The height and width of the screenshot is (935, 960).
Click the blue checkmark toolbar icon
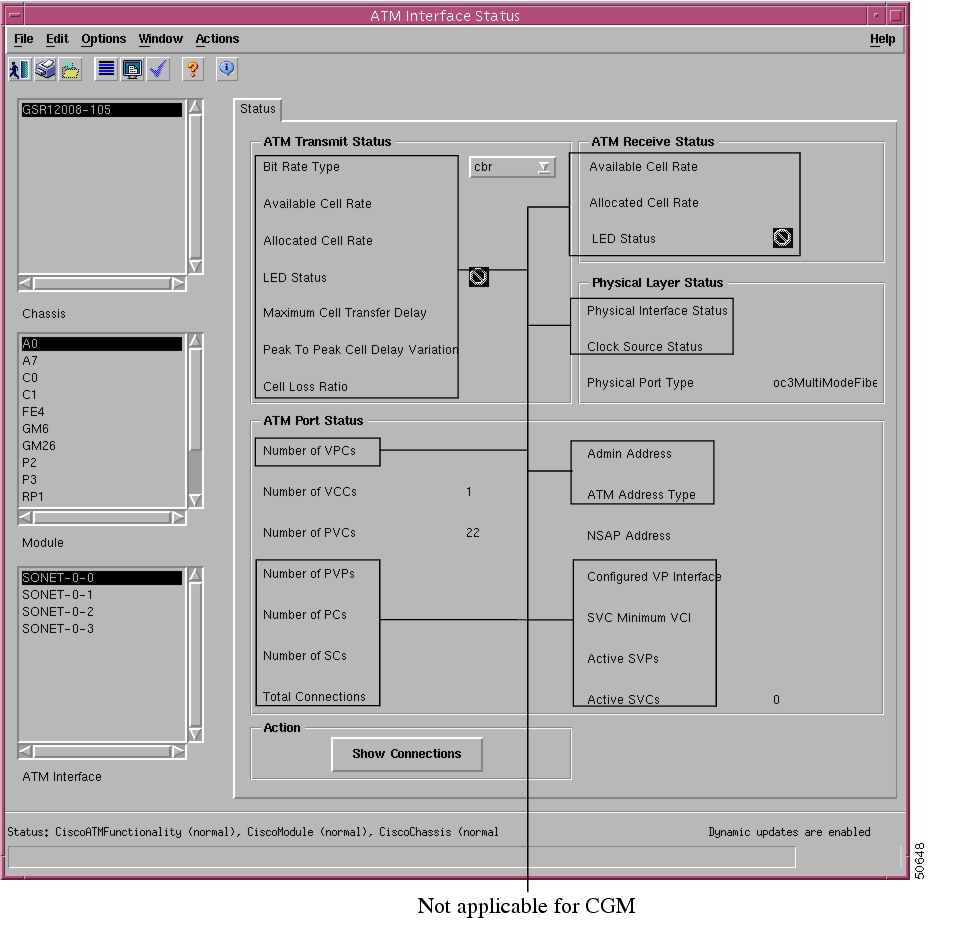(159, 69)
